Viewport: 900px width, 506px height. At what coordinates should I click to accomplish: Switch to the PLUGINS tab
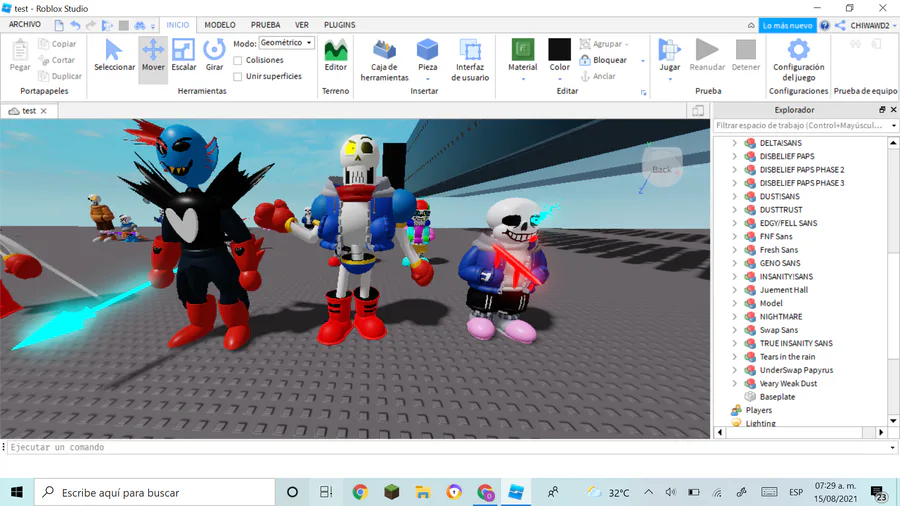pyautogui.click(x=339, y=25)
